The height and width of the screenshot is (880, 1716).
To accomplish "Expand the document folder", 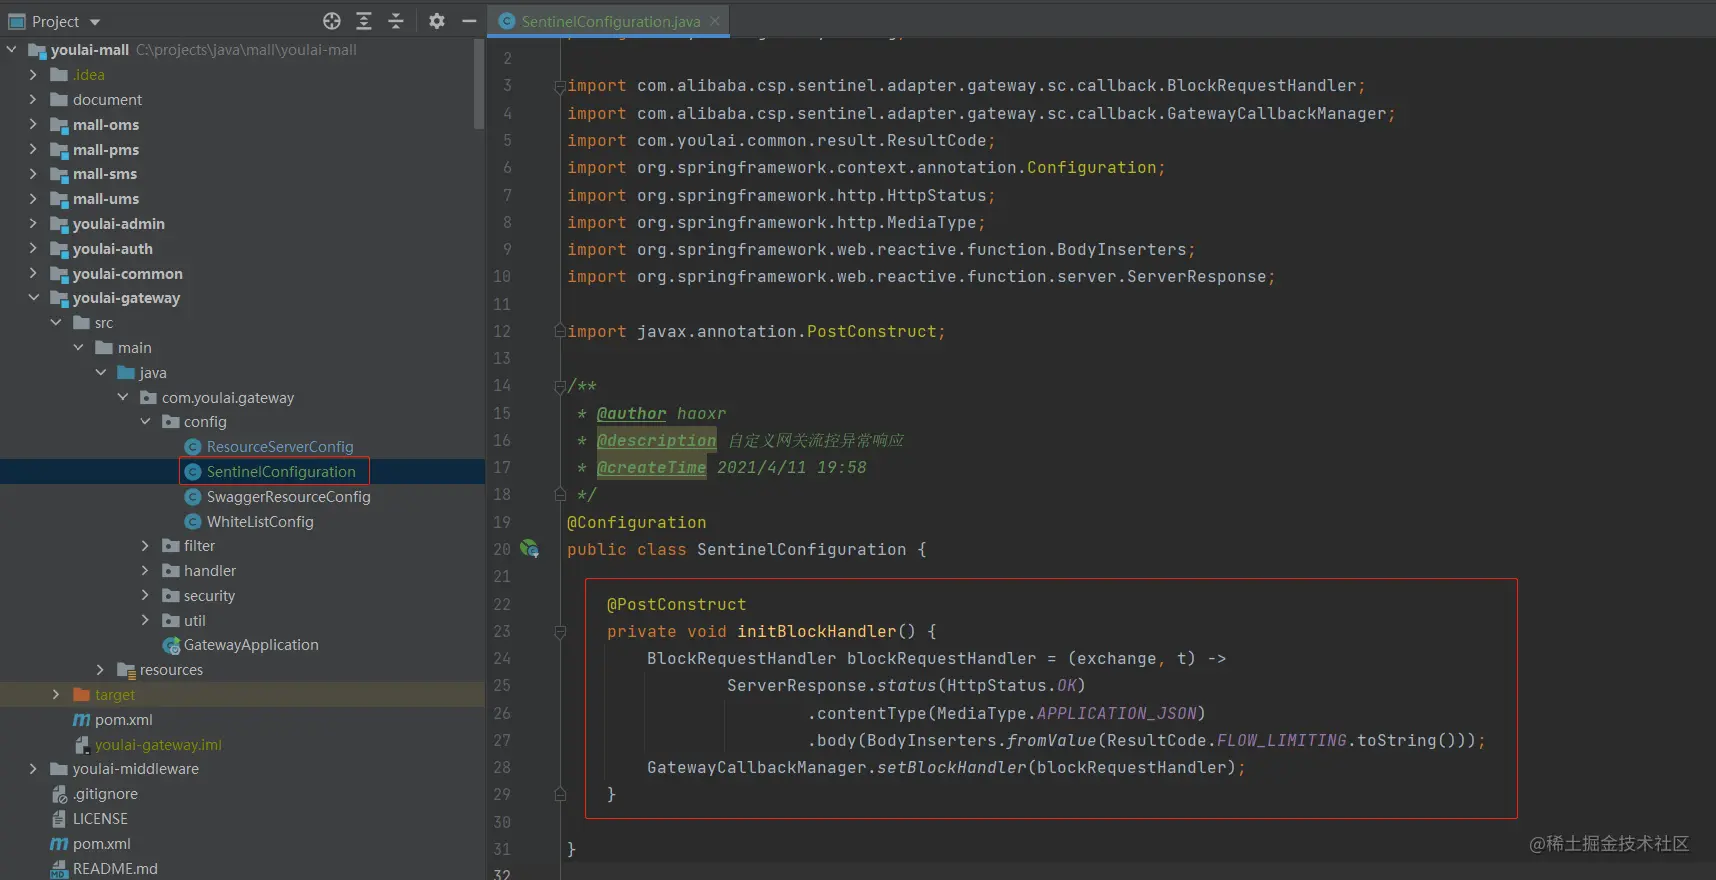I will (33, 99).
